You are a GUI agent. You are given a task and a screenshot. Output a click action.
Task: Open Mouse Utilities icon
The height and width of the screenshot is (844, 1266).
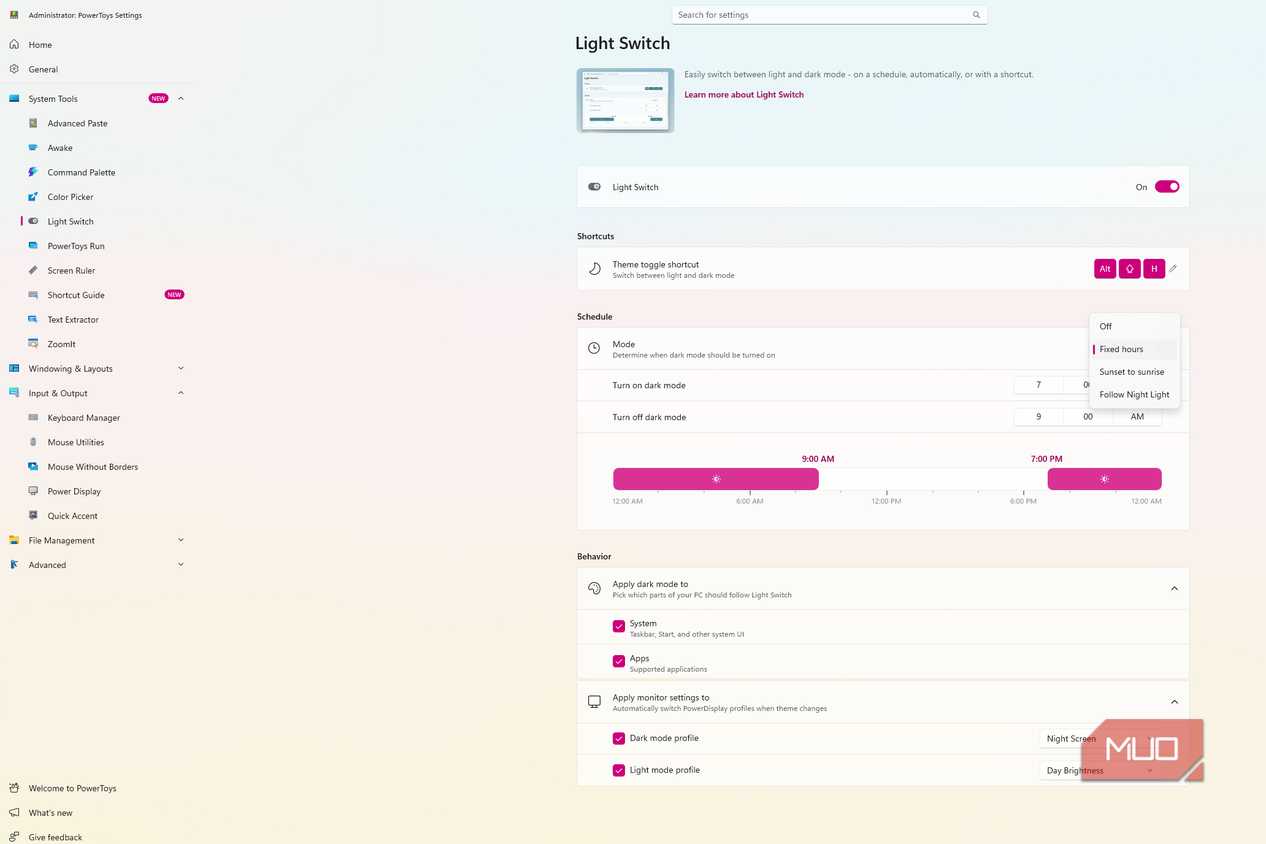point(33,442)
